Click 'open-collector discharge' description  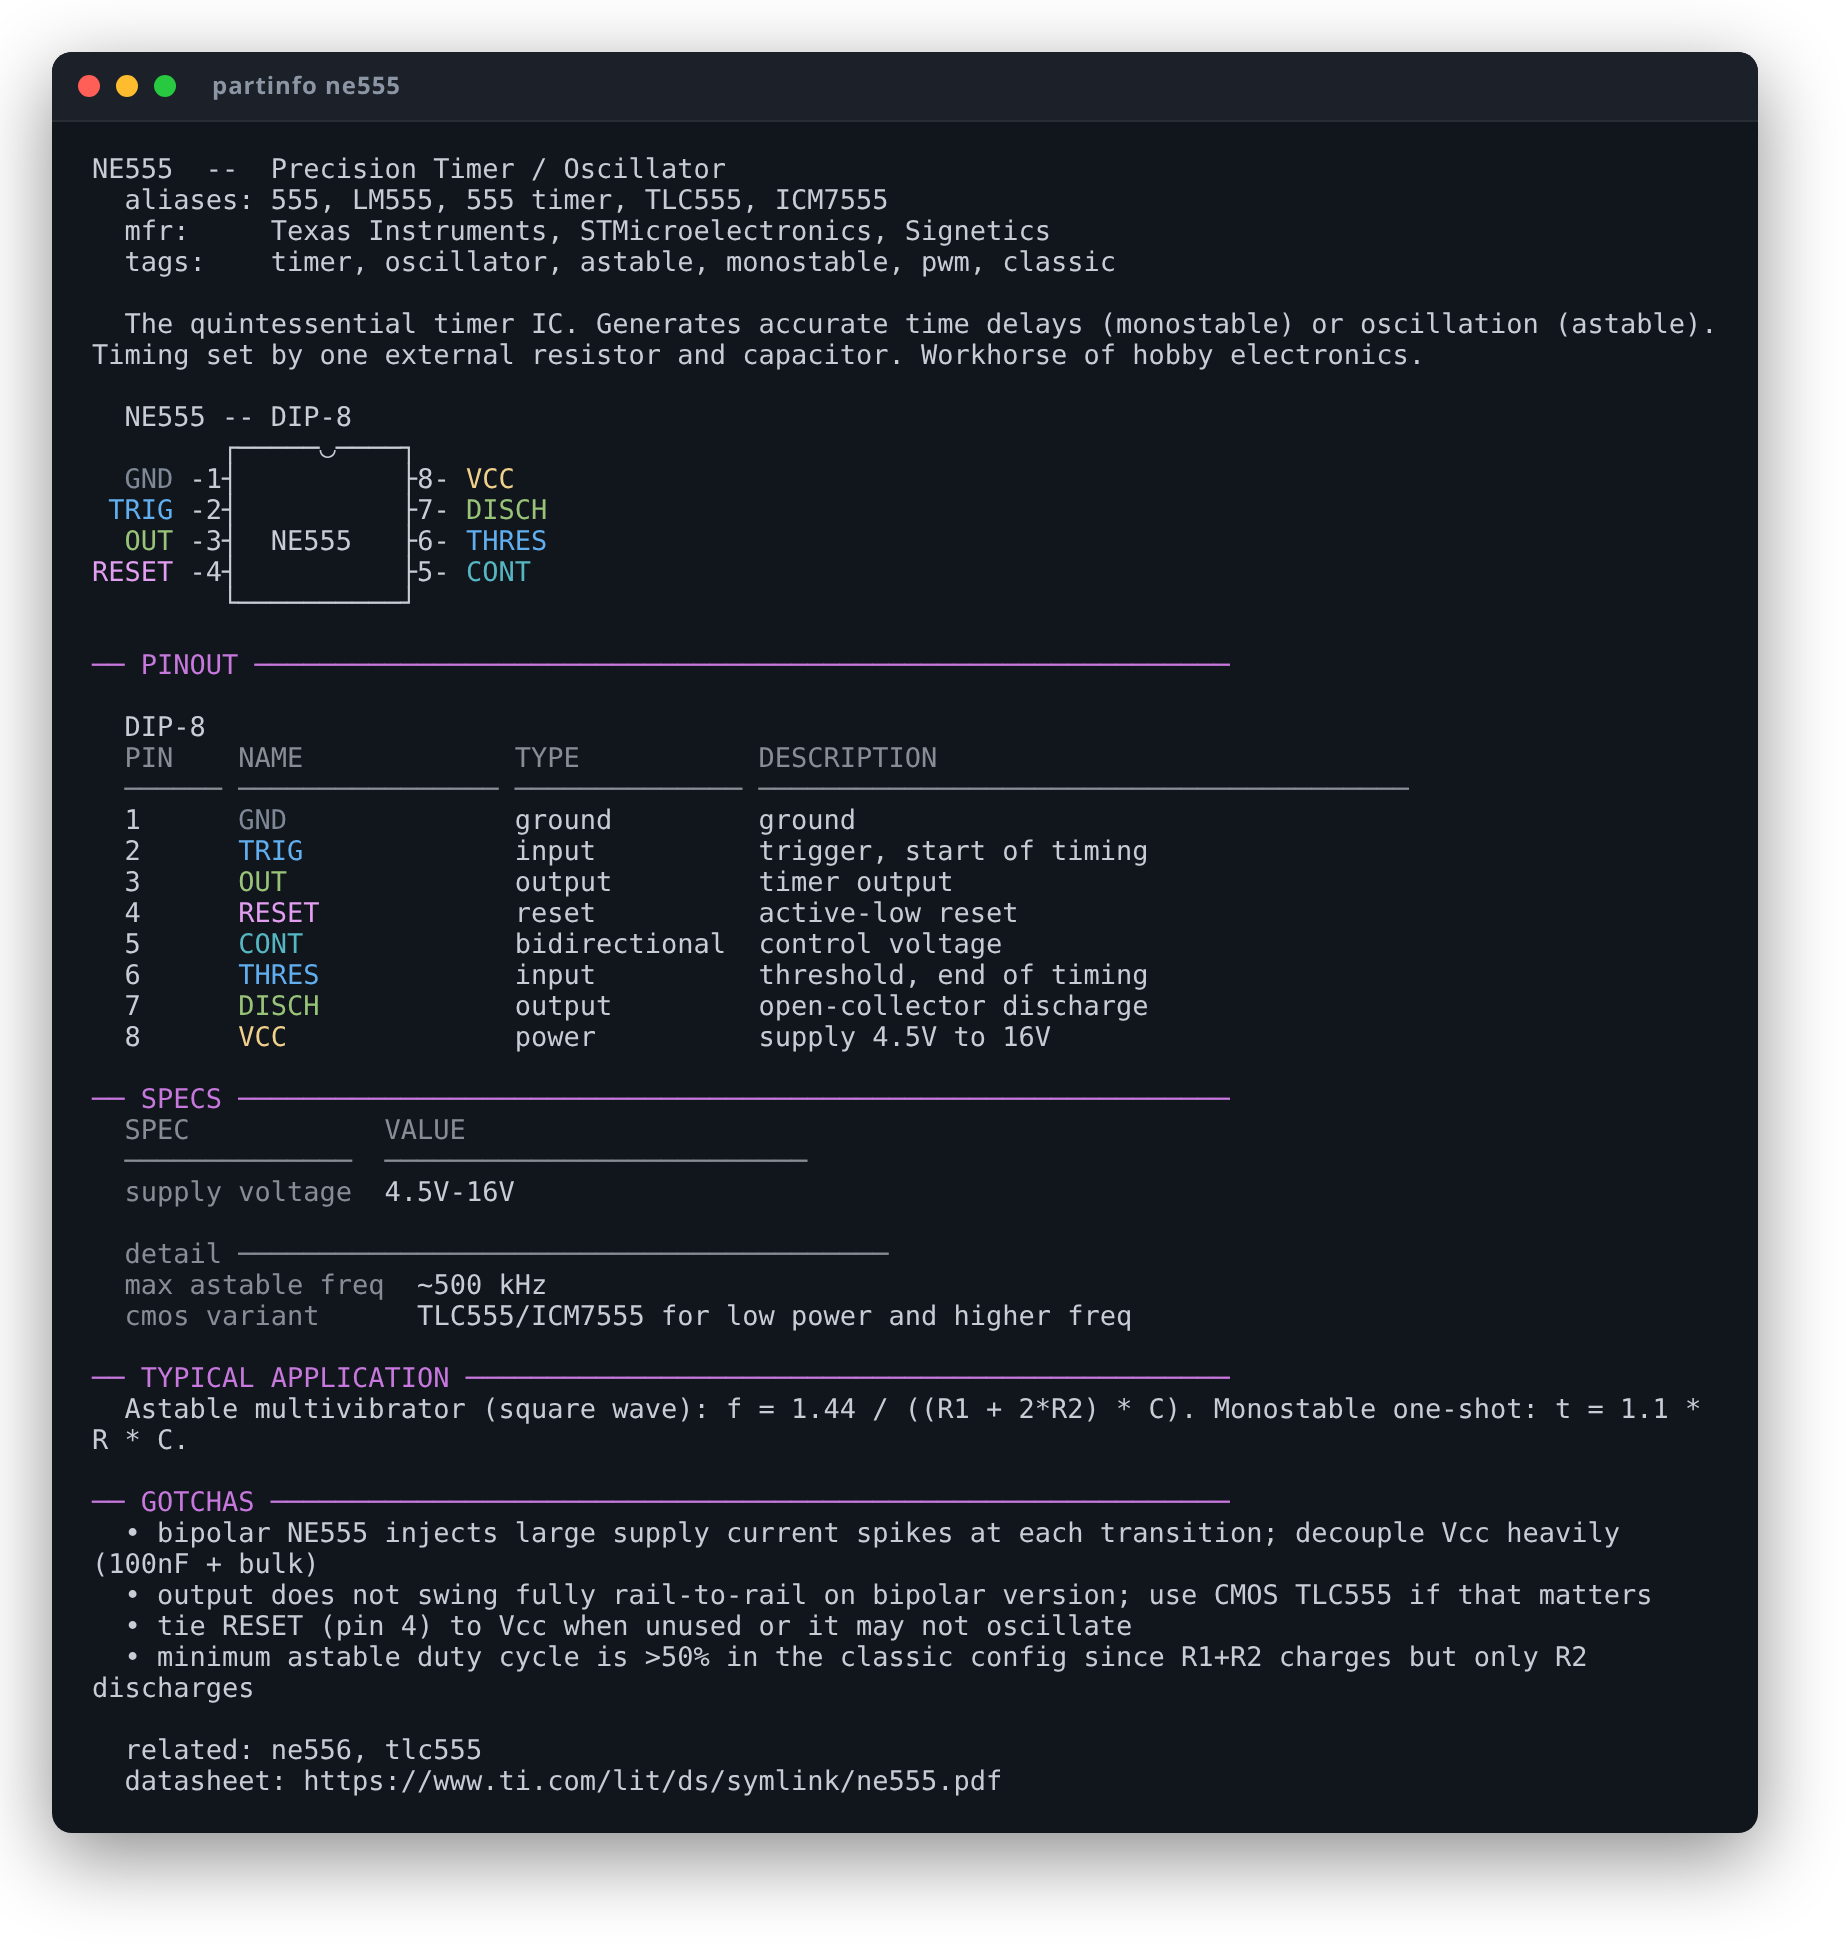[953, 1006]
